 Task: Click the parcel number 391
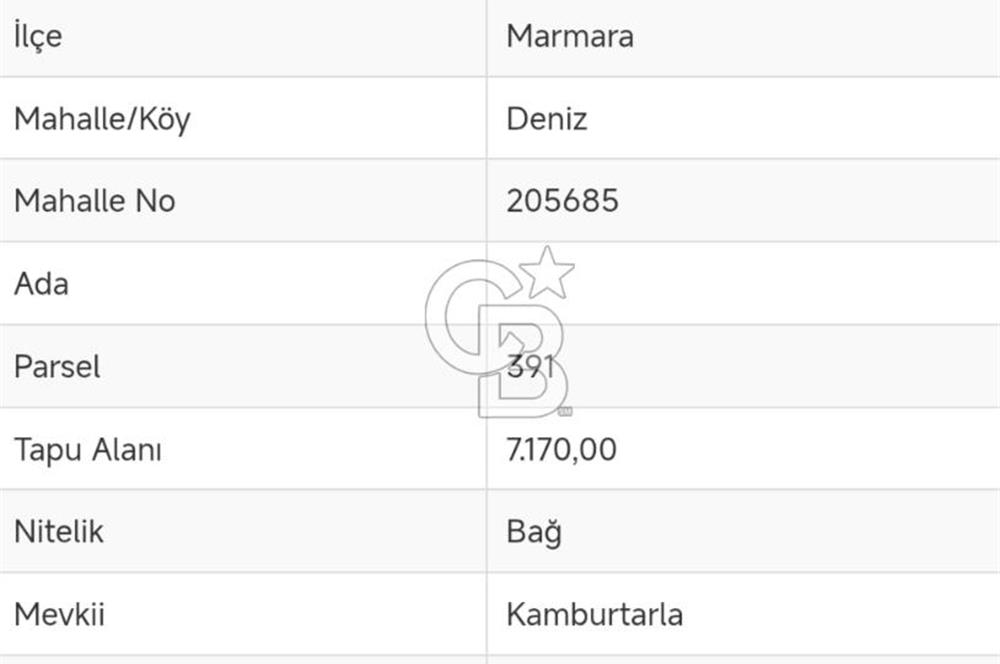click(x=531, y=367)
